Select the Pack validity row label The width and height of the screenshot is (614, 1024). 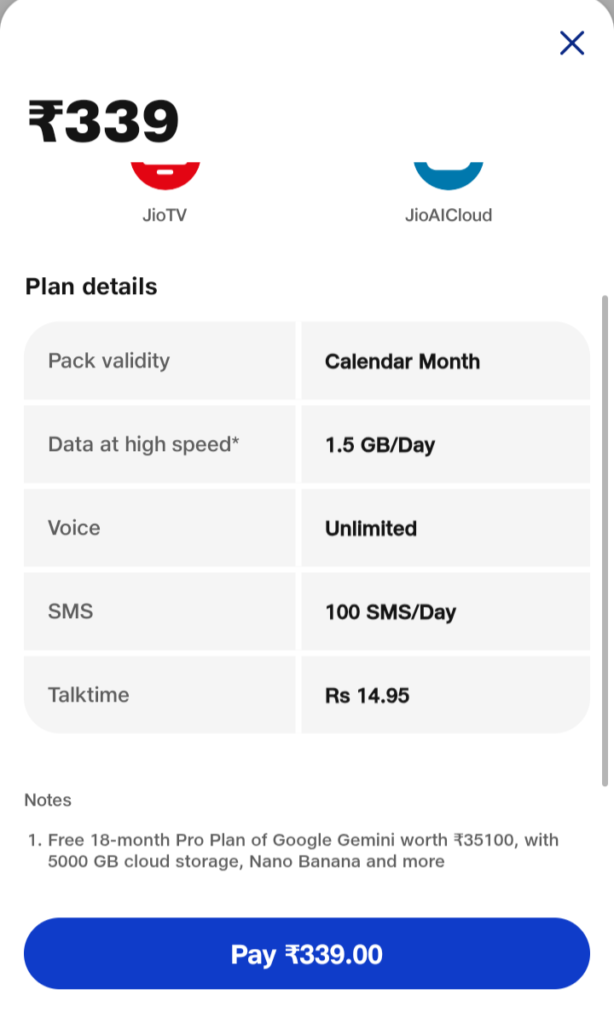pyautogui.click(x=109, y=361)
